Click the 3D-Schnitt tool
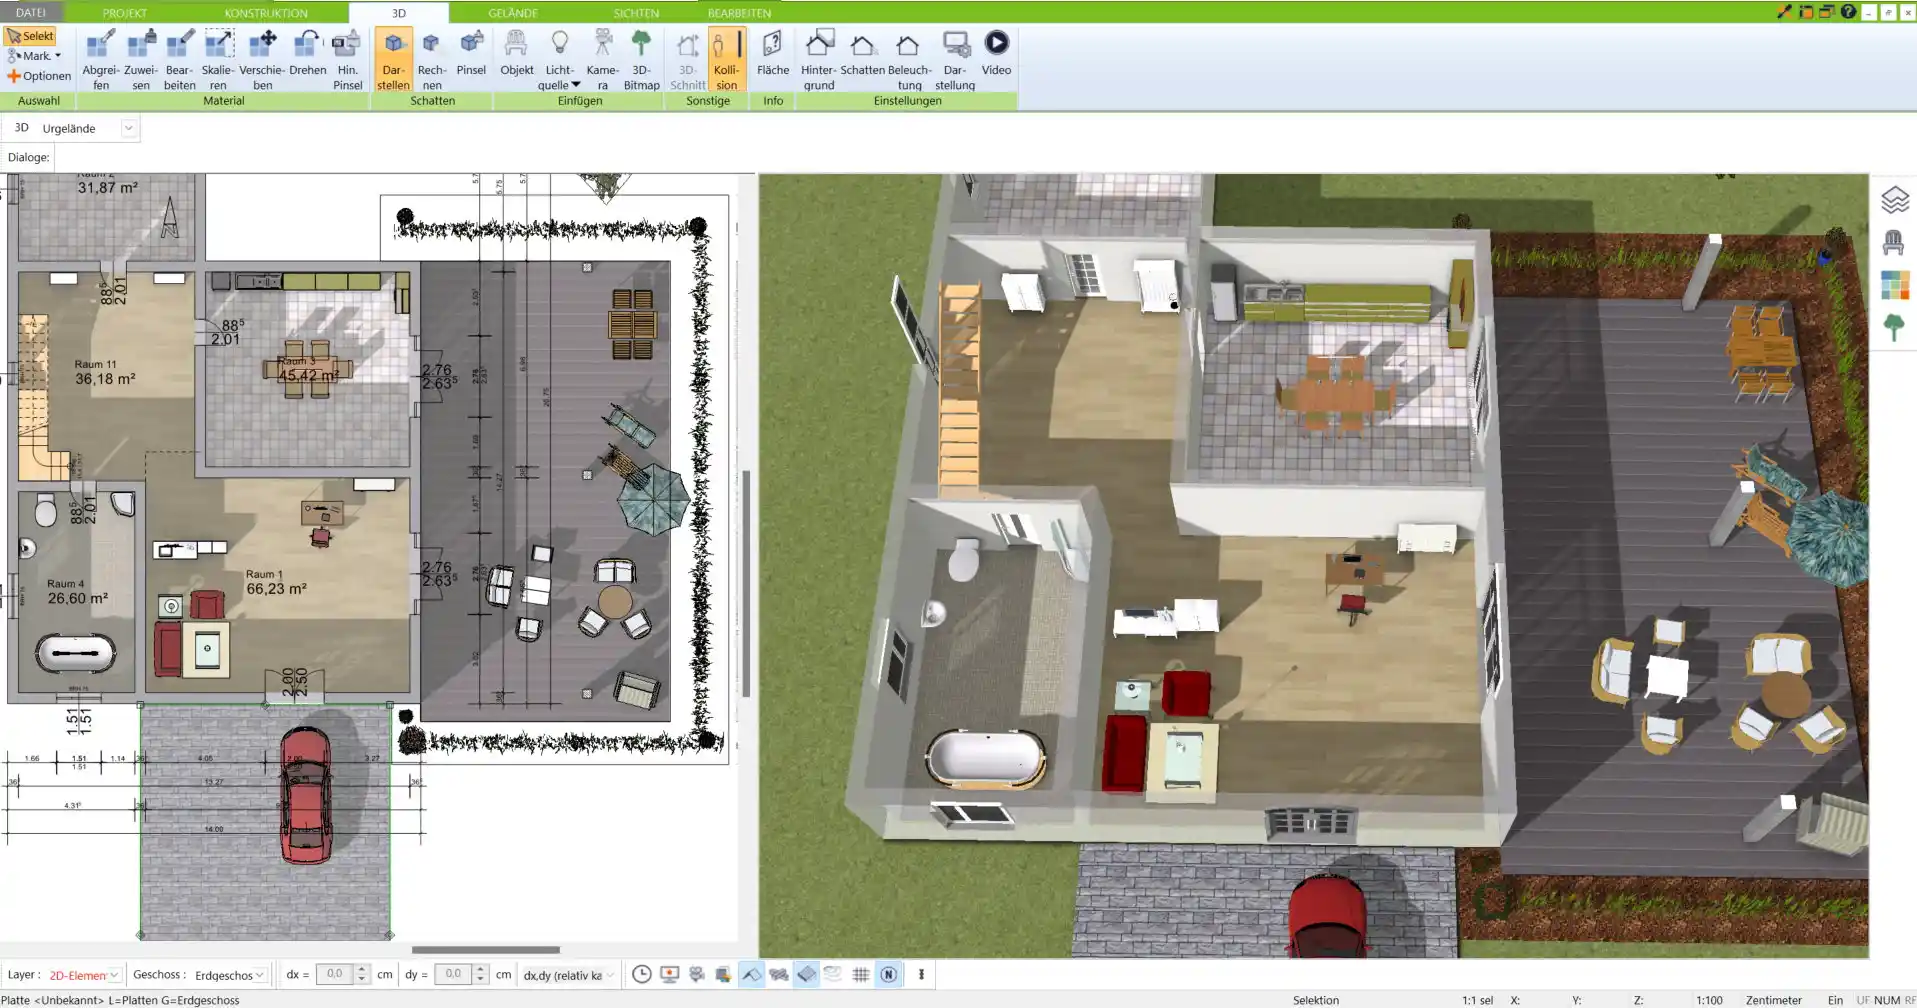Image resolution: width=1917 pixels, height=1008 pixels. tap(687, 60)
